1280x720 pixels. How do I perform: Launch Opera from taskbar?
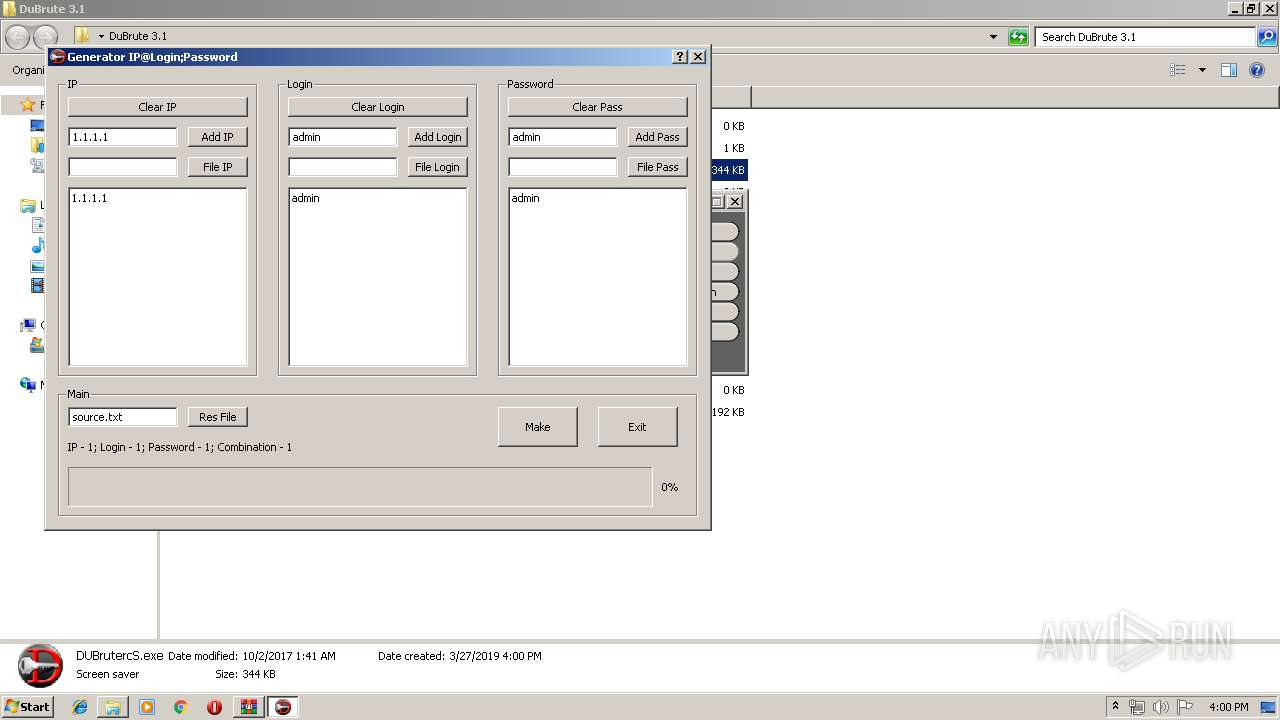[x=214, y=707]
